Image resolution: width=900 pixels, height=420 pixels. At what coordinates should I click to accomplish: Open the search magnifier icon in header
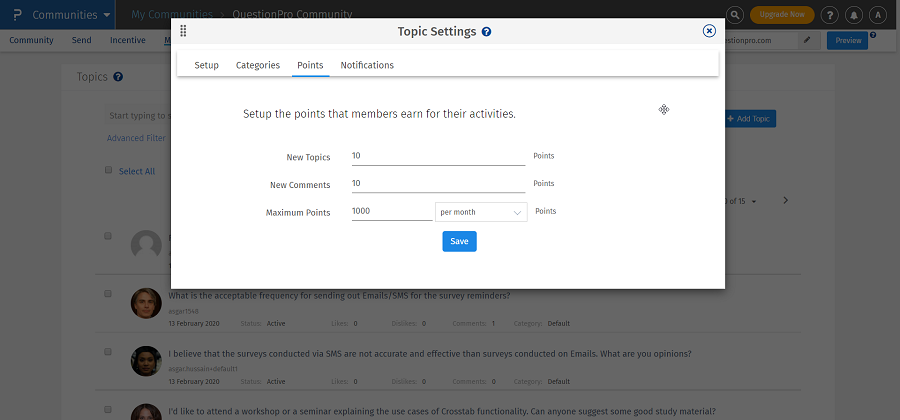coord(735,15)
